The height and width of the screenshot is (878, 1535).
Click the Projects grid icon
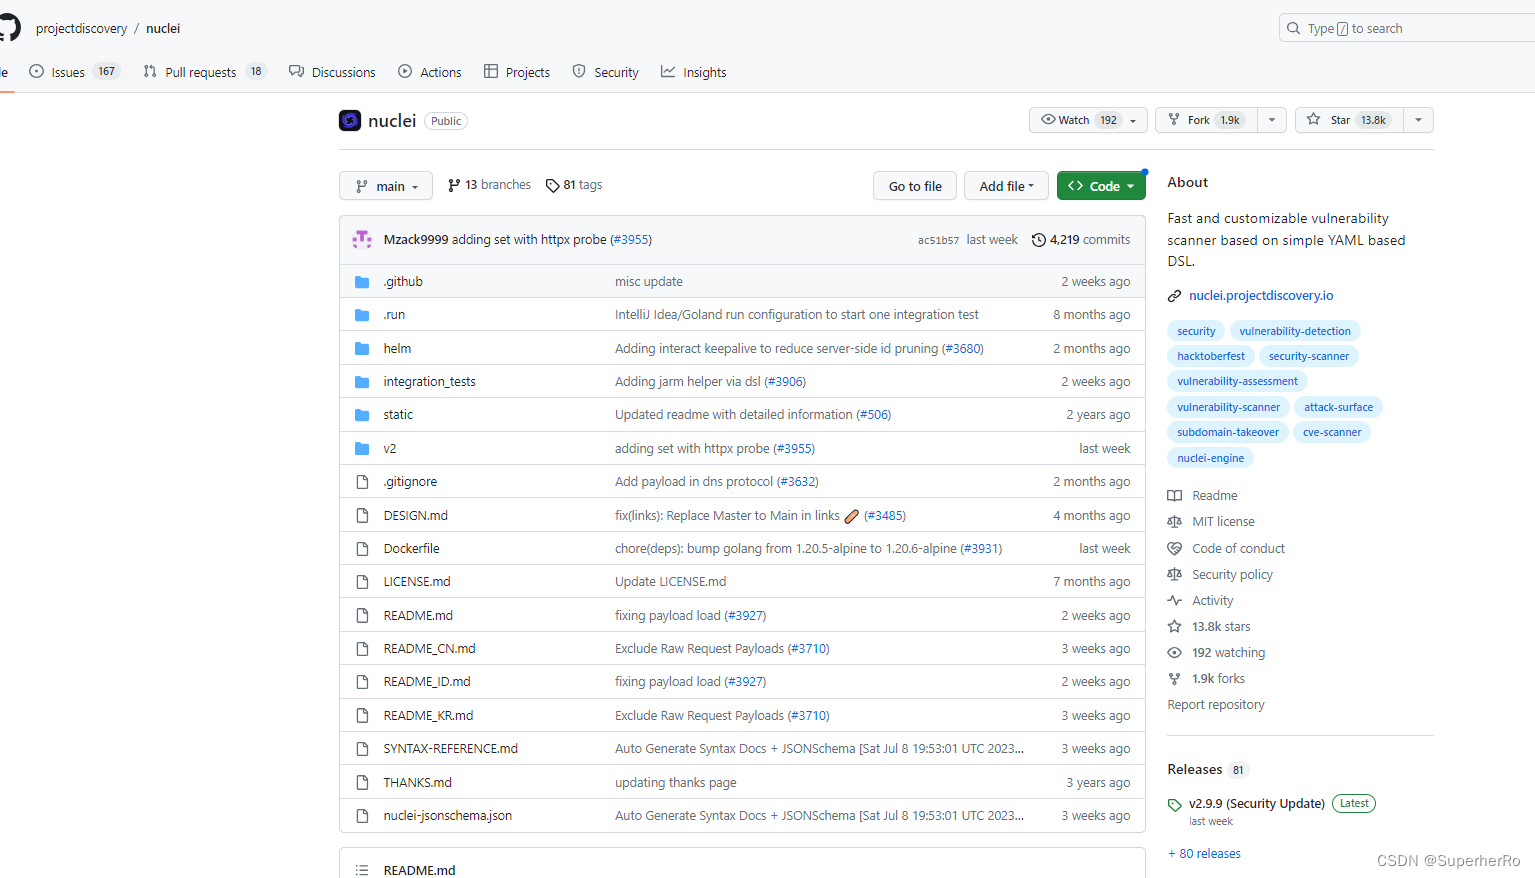coord(490,71)
